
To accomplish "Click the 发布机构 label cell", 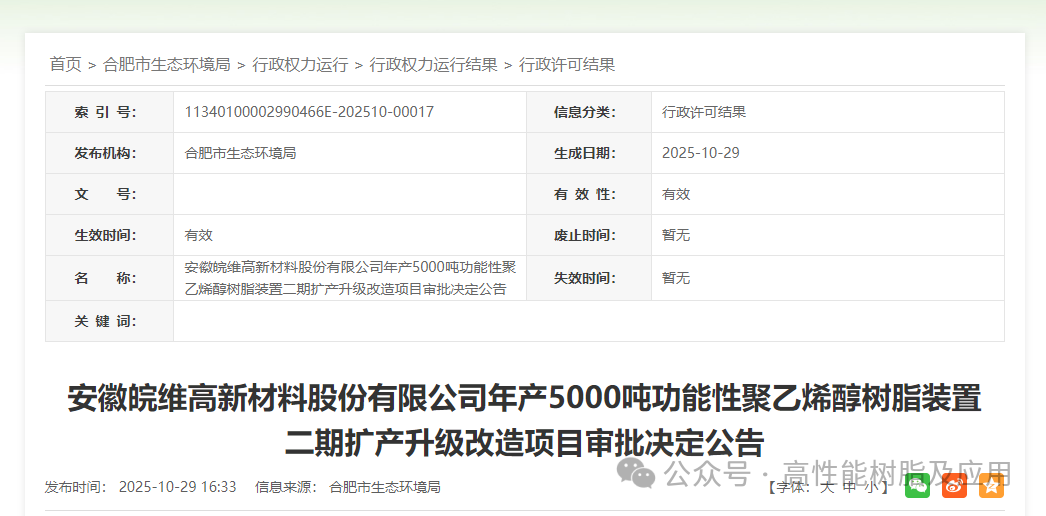I will (109, 153).
